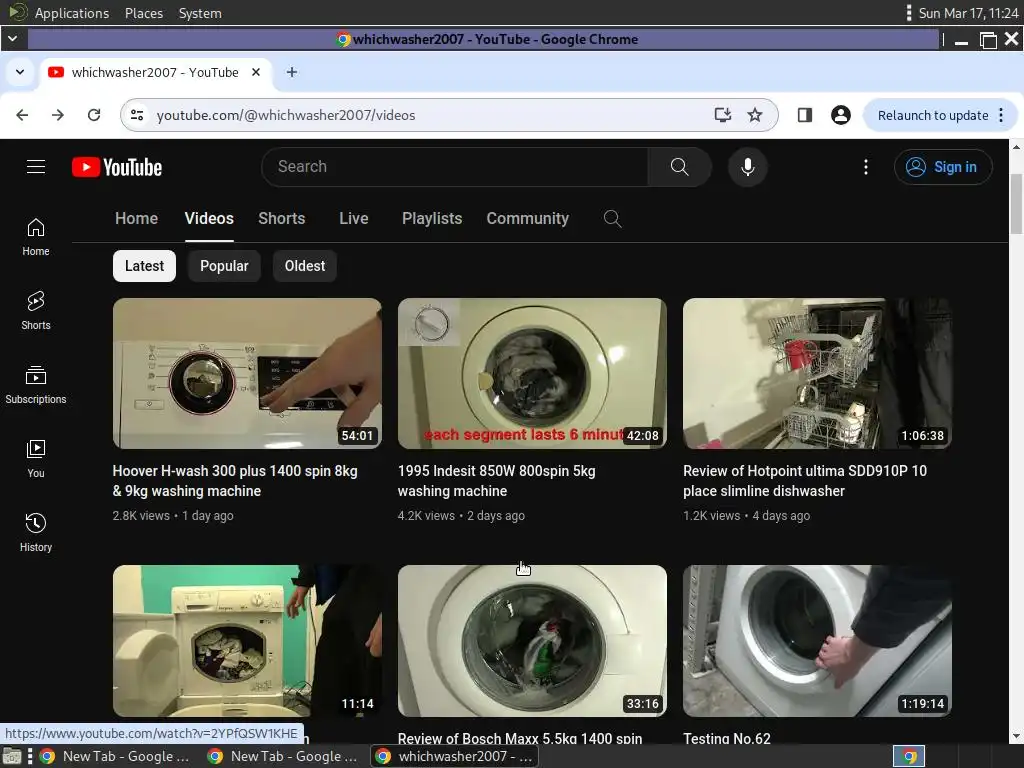1024x768 pixels.
Task: View site information icon in address bar
Action: point(137,115)
